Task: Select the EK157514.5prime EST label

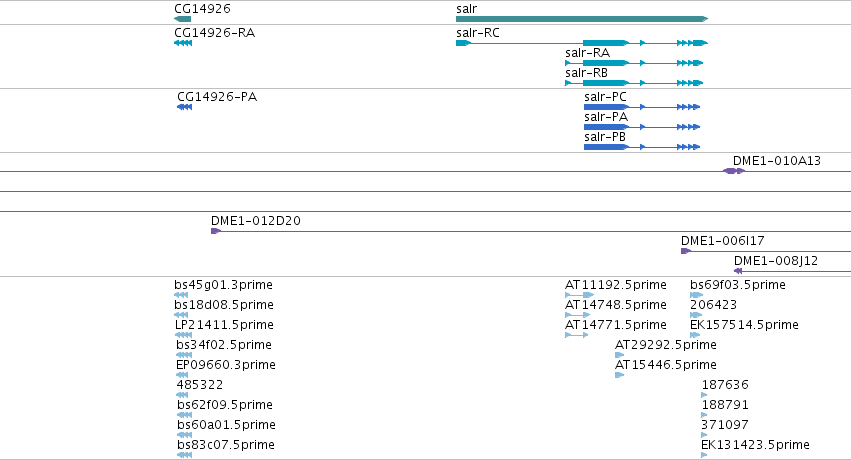Action: coord(744,325)
